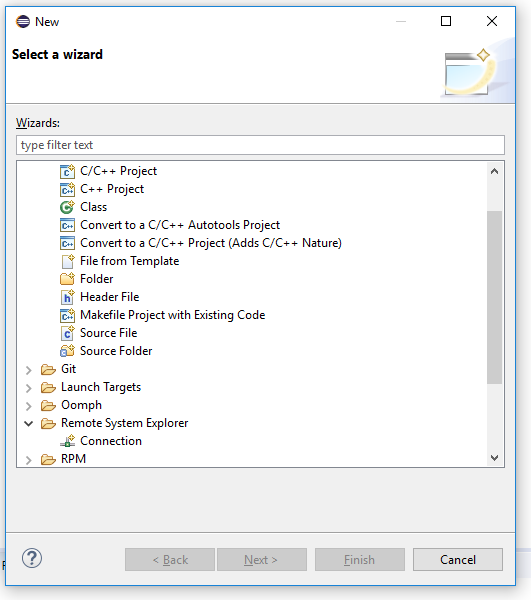Select Convert to a C/C++ Autotools Project

click(180, 225)
